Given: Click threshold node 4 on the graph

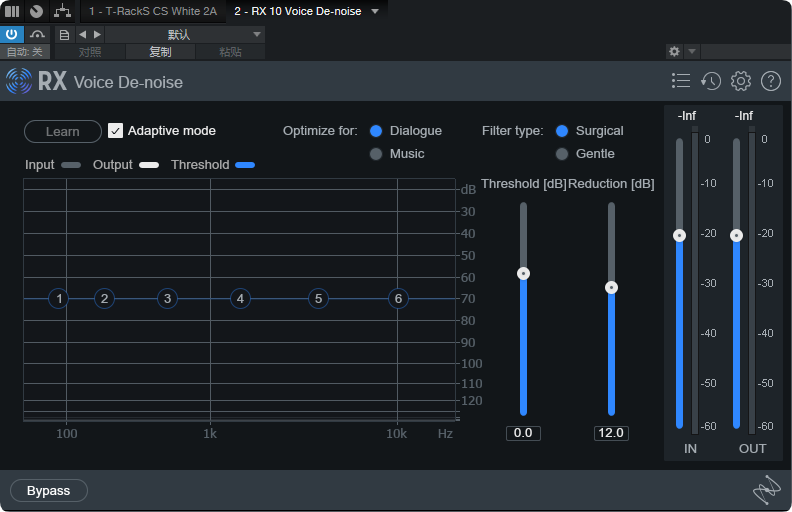Looking at the screenshot, I should [x=240, y=298].
